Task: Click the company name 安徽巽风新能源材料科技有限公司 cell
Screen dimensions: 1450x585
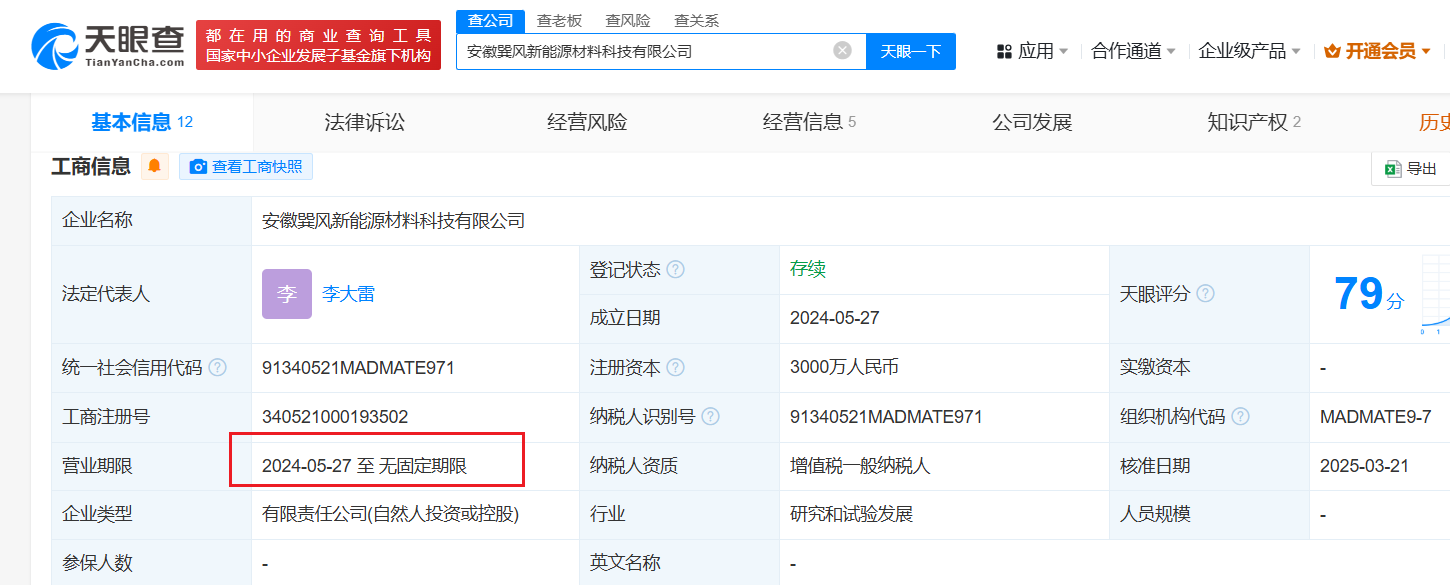Action: (393, 221)
